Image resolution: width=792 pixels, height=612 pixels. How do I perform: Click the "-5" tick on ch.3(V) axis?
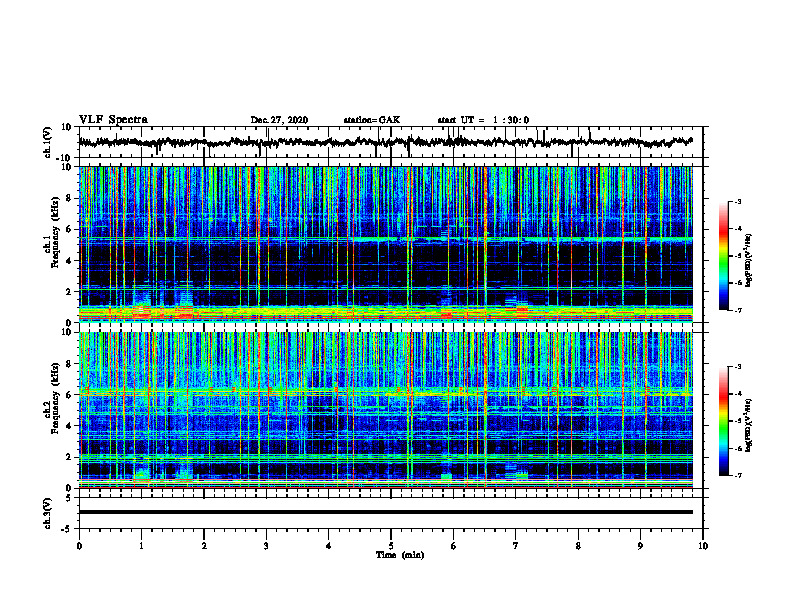coord(68,529)
